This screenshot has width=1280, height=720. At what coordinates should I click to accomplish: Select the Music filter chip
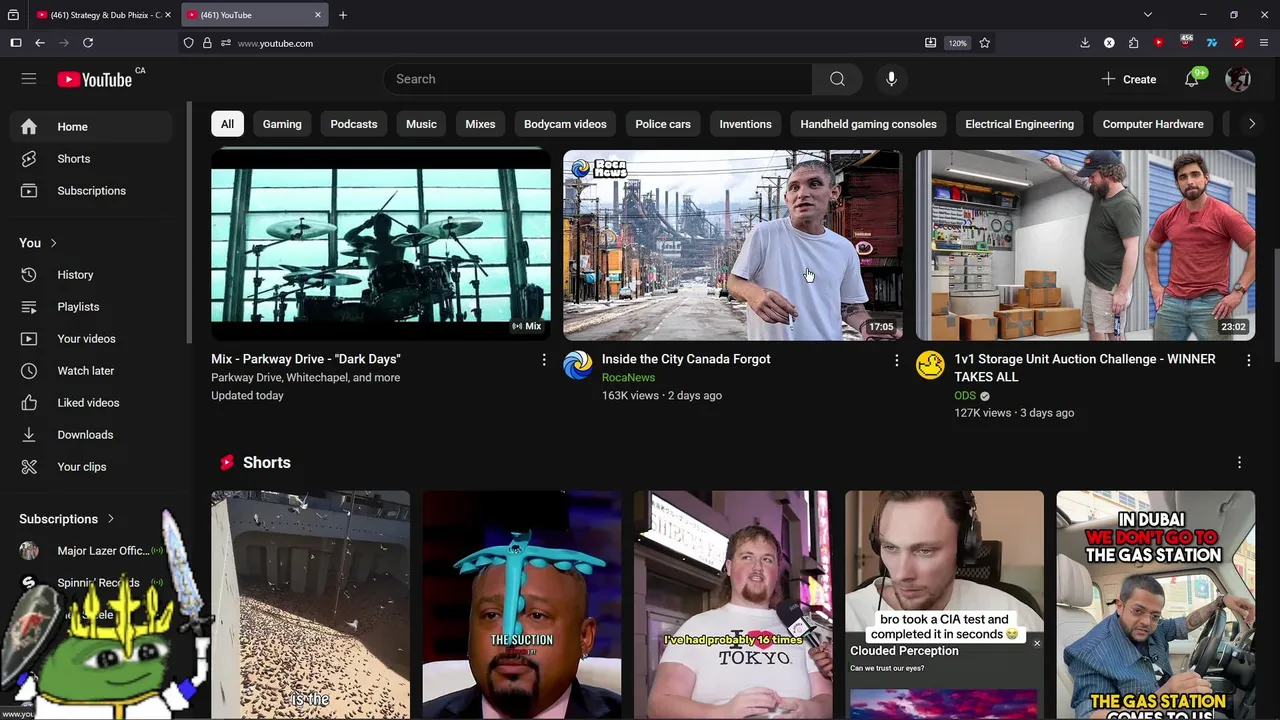point(421,124)
